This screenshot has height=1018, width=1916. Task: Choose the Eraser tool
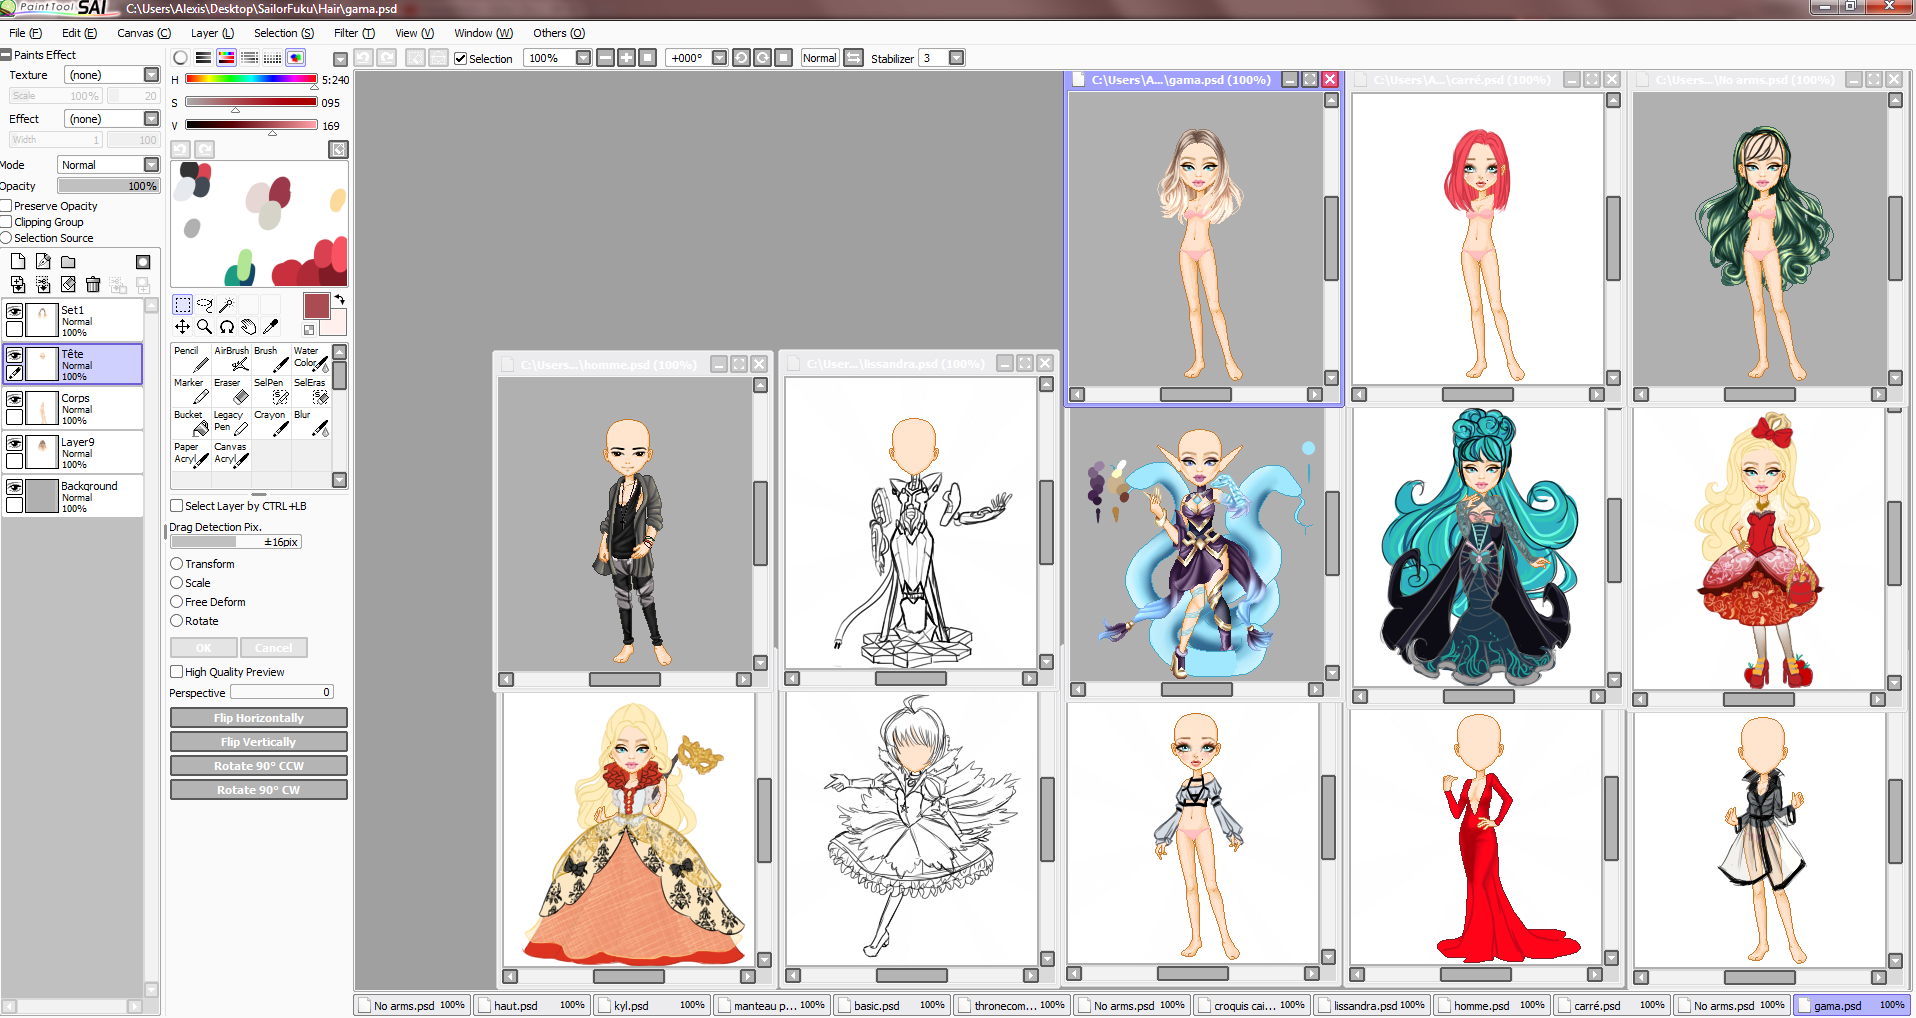231,391
